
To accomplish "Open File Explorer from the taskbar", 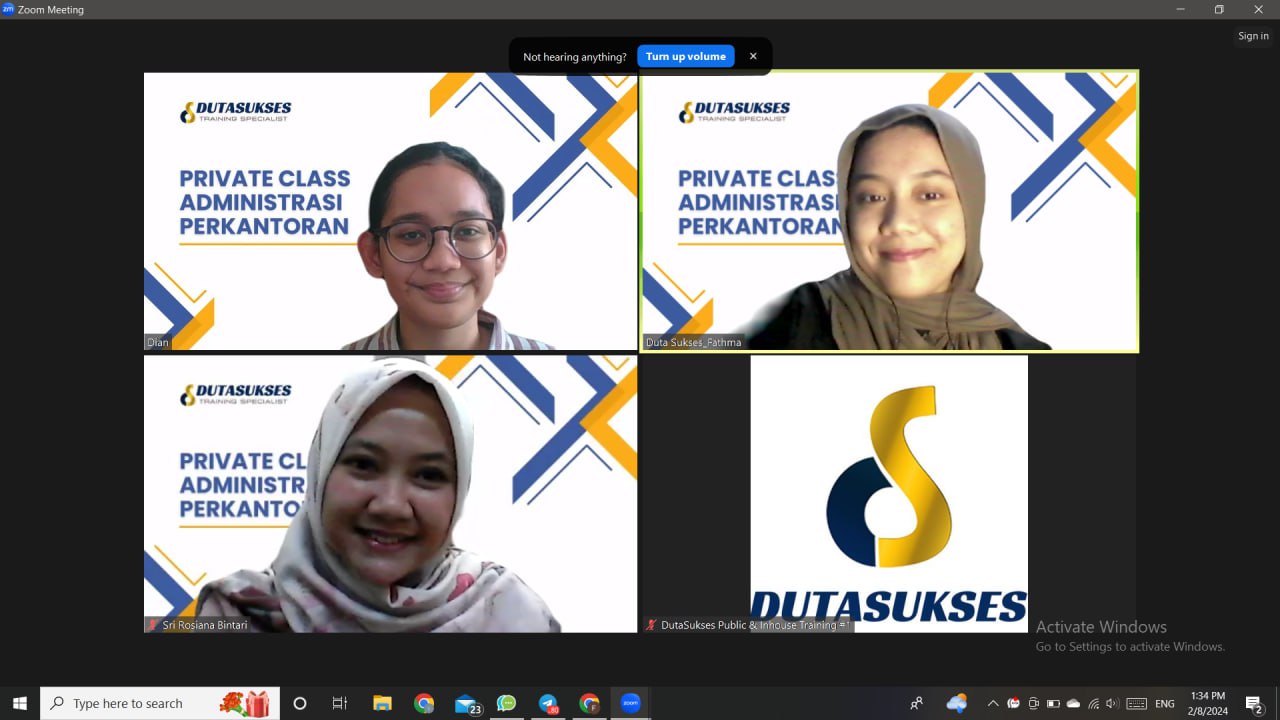I will [x=382, y=703].
